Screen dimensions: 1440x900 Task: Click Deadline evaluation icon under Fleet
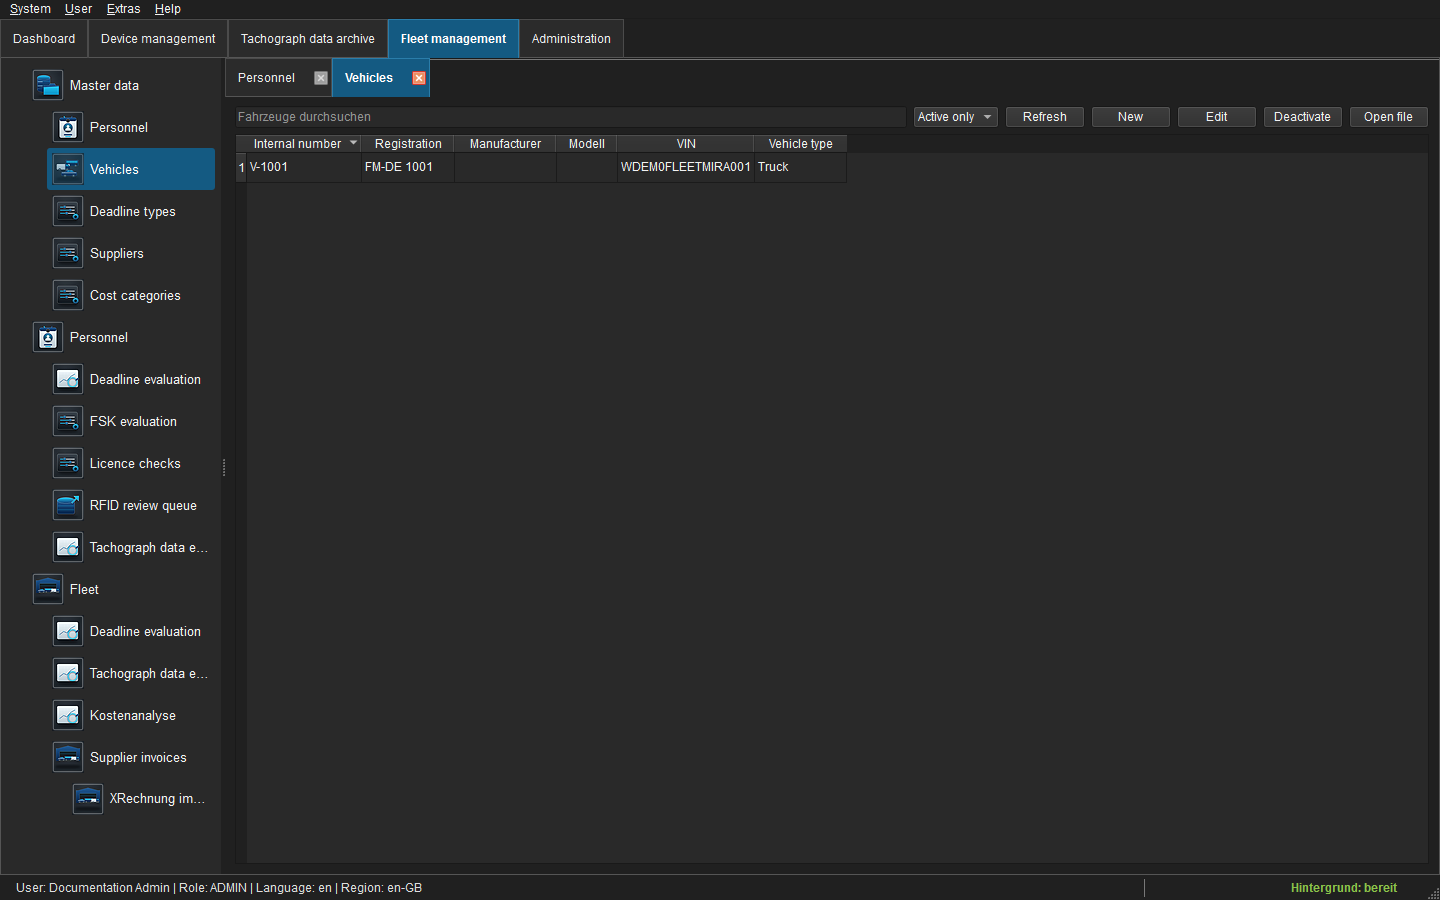[x=68, y=631]
